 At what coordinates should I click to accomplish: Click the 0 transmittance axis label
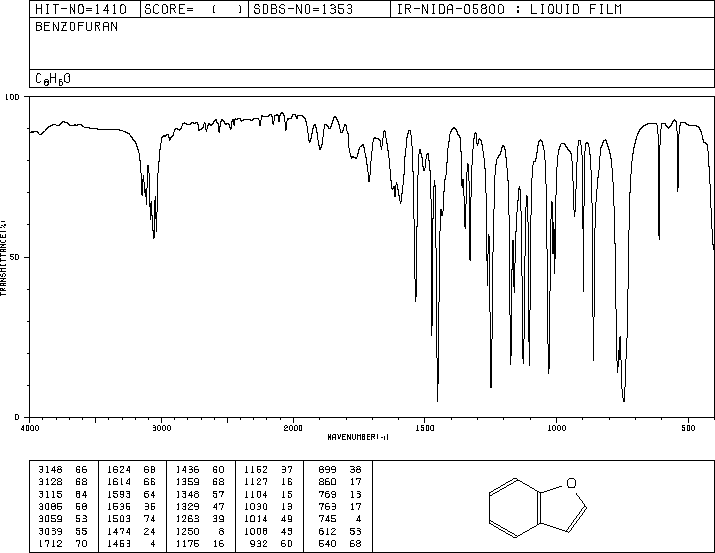(x=17, y=417)
